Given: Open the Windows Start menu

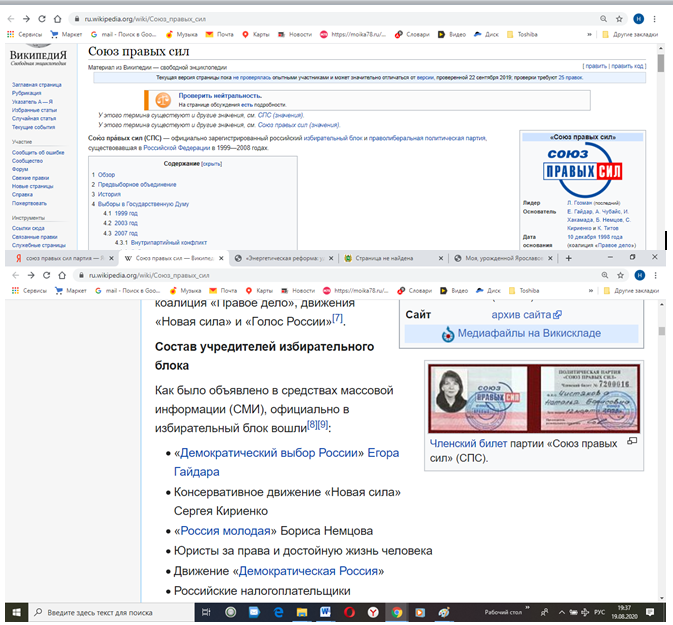Looking at the screenshot, I should [x=16, y=612].
